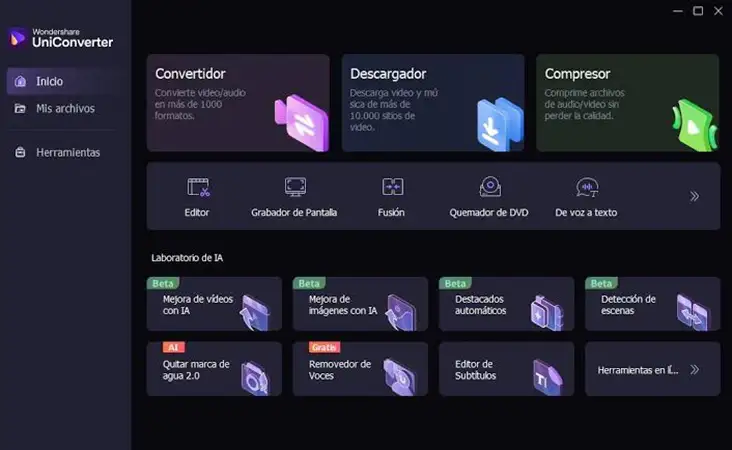Select the Quemador de DVD label
The height and width of the screenshot is (450, 732).
[x=489, y=212]
